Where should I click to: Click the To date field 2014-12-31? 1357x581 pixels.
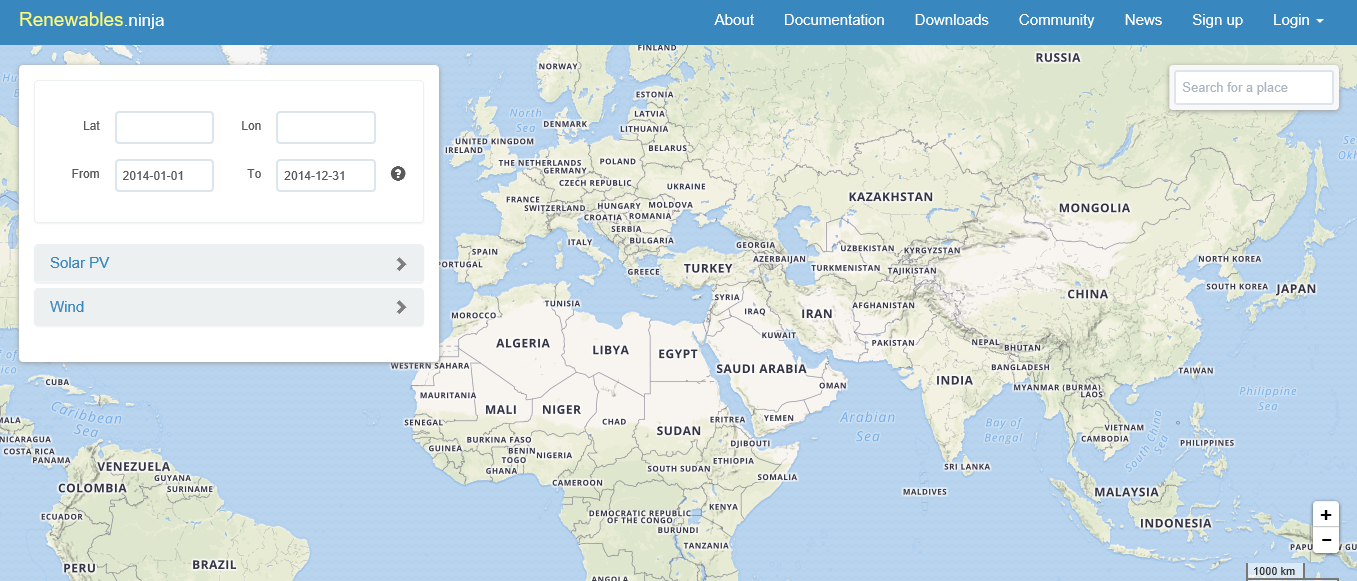(x=326, y=175)
